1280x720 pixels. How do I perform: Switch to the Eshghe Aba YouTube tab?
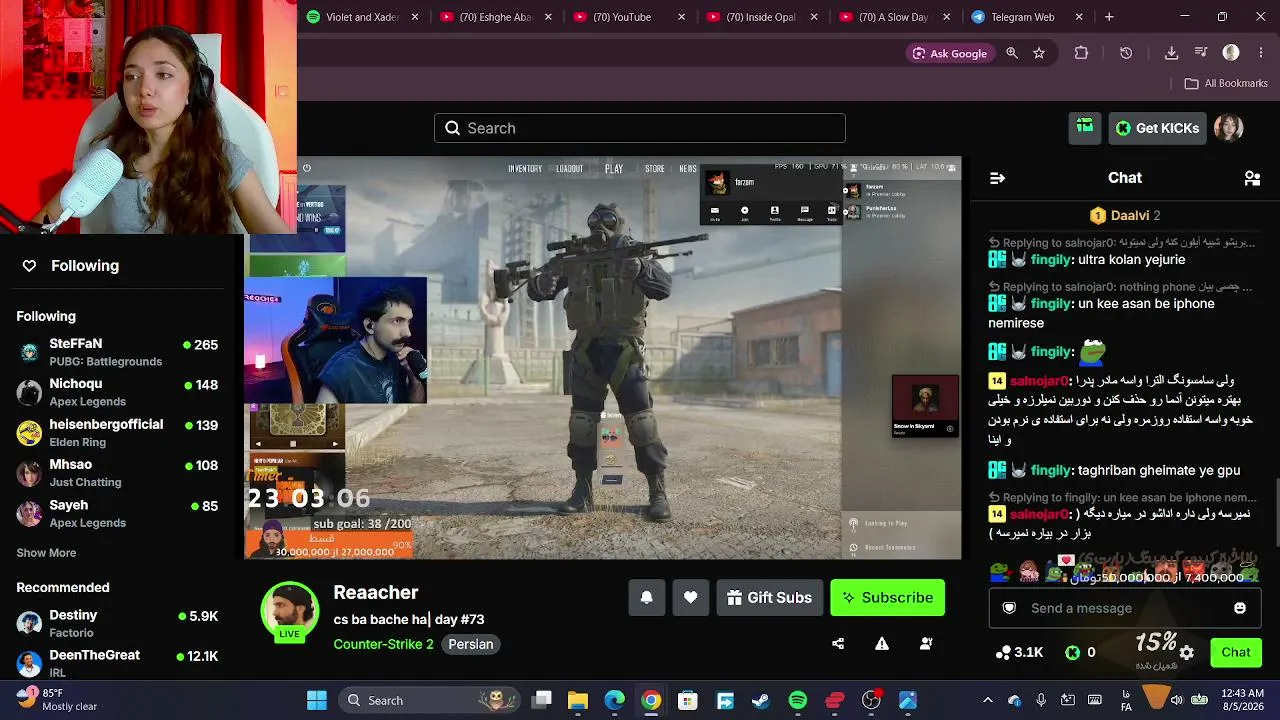point(497,17)
